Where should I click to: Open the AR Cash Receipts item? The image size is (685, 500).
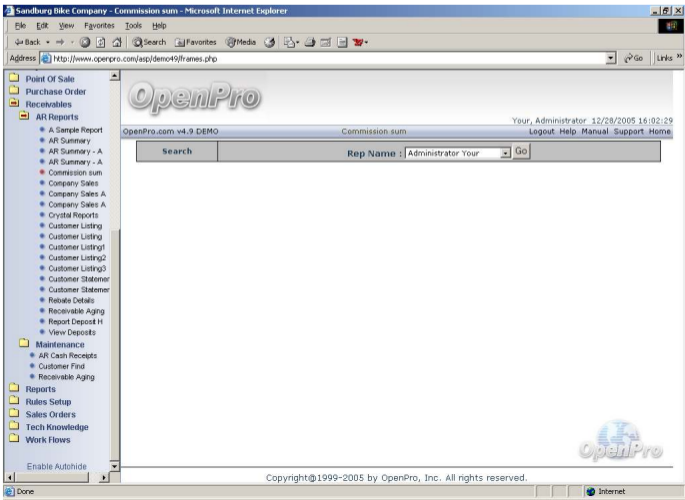(68, 355)
